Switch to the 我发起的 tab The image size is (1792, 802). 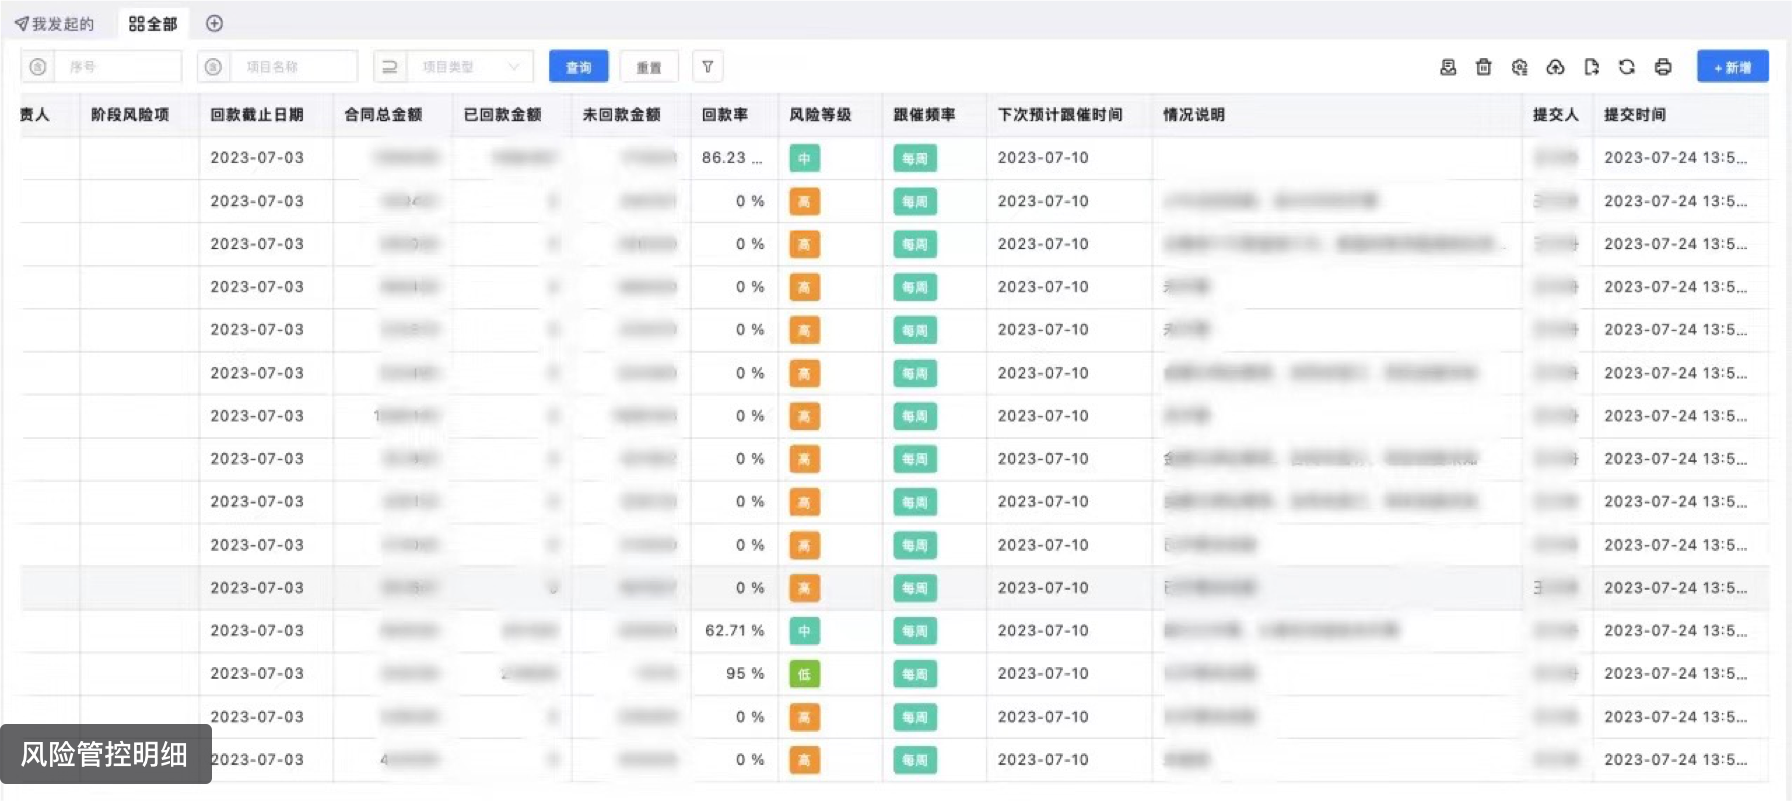(55, 23)
